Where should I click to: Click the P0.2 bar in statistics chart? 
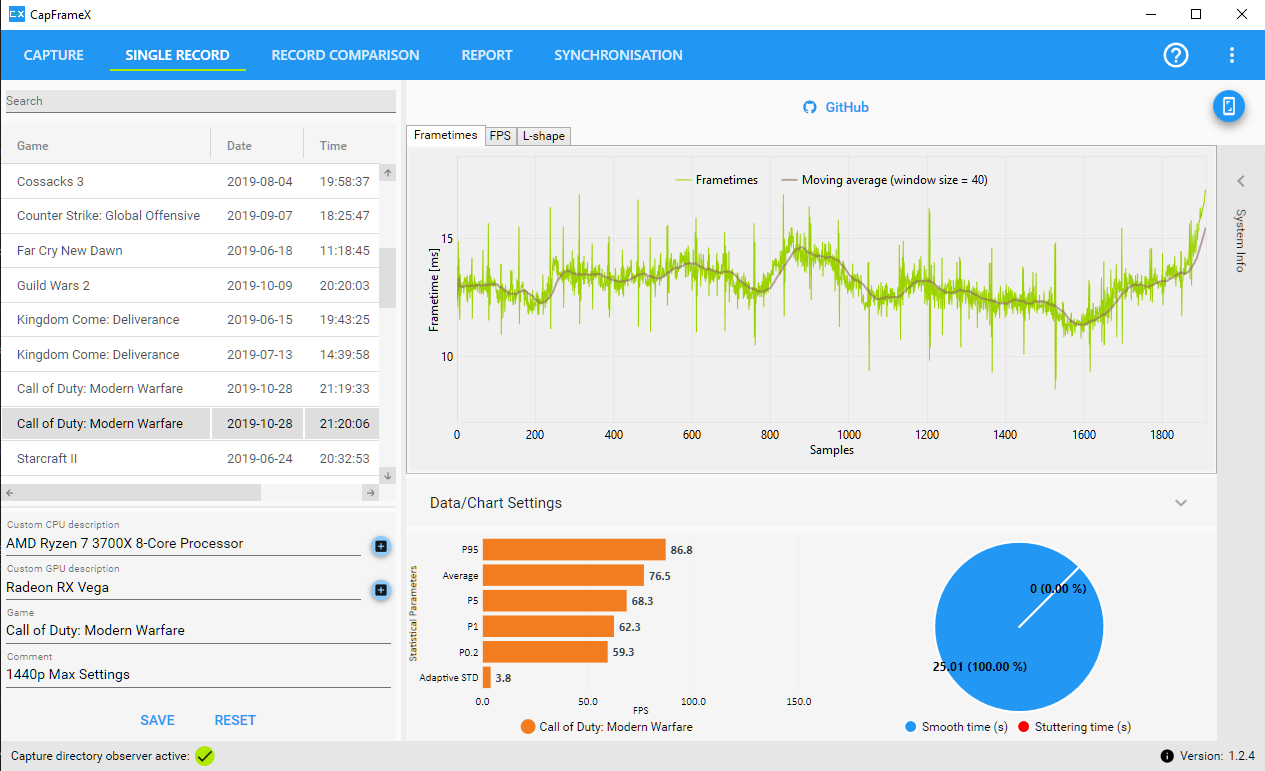545,652
